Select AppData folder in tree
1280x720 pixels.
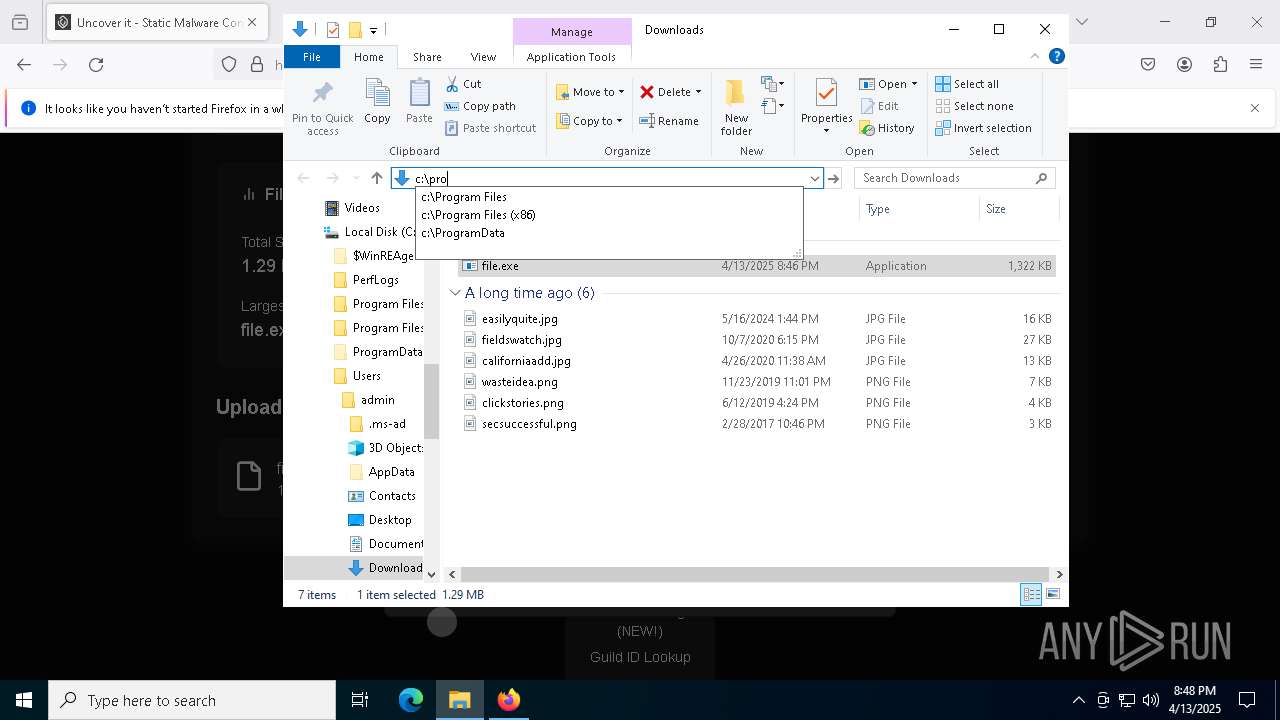point(391,472)
